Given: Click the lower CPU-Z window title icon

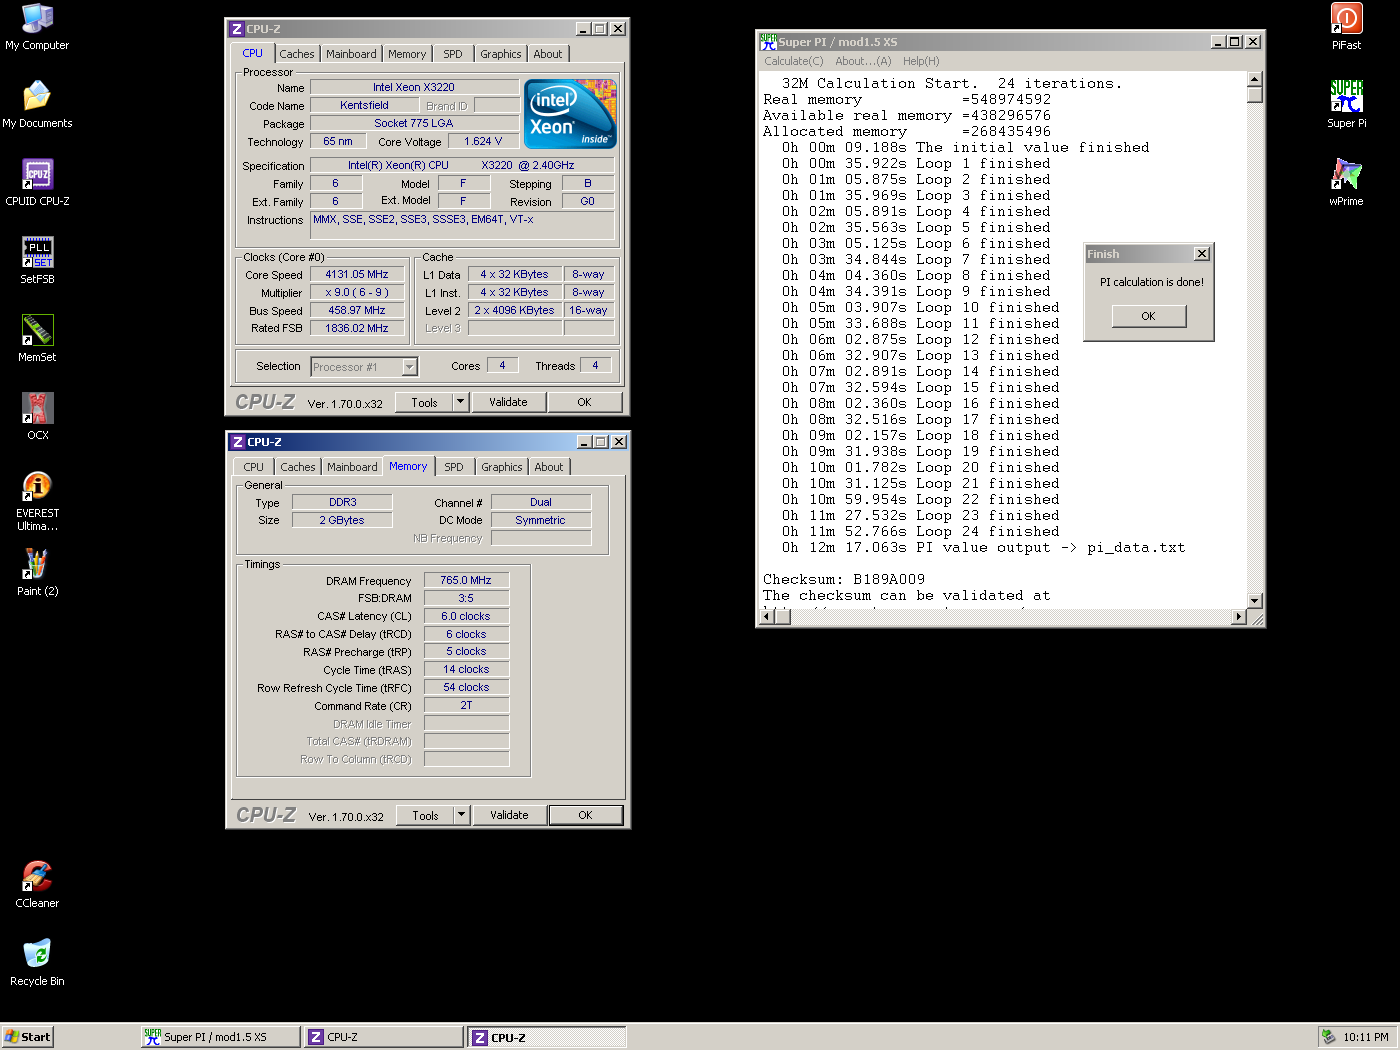Looking at the screenshot, I should click(x=238, y=442).
